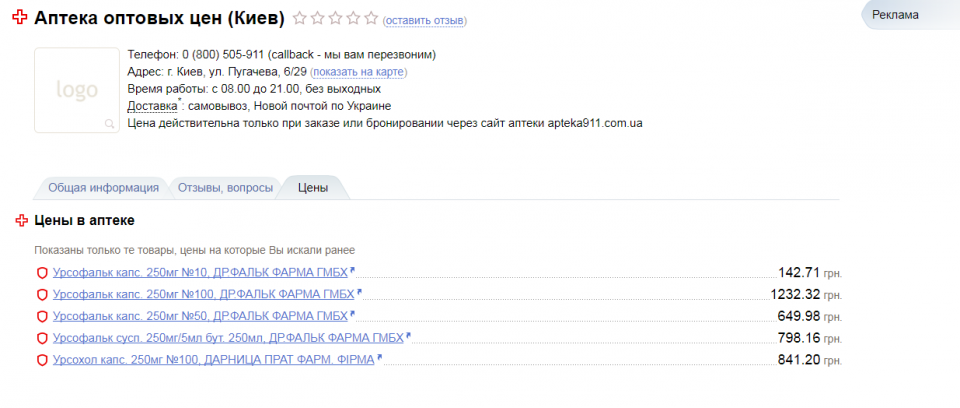Screen dimensions: 960x408
Task: Switch to the Отзывы, вопросы tab
Action: pyautogui.click(x=223, y=188)
